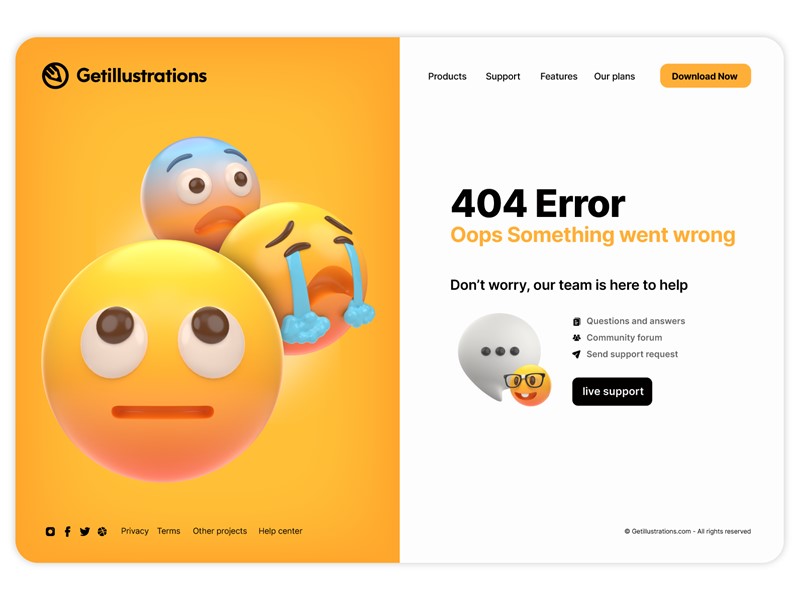Open Our plans in the navigation
The height and width of the screenshot is (600, 800).
click(614, 77)
